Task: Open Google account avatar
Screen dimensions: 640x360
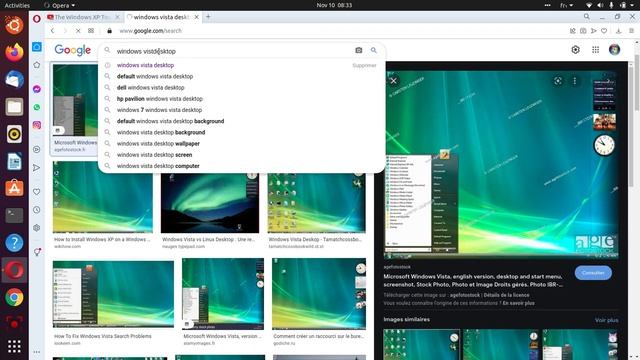Action: pos(614,50)
